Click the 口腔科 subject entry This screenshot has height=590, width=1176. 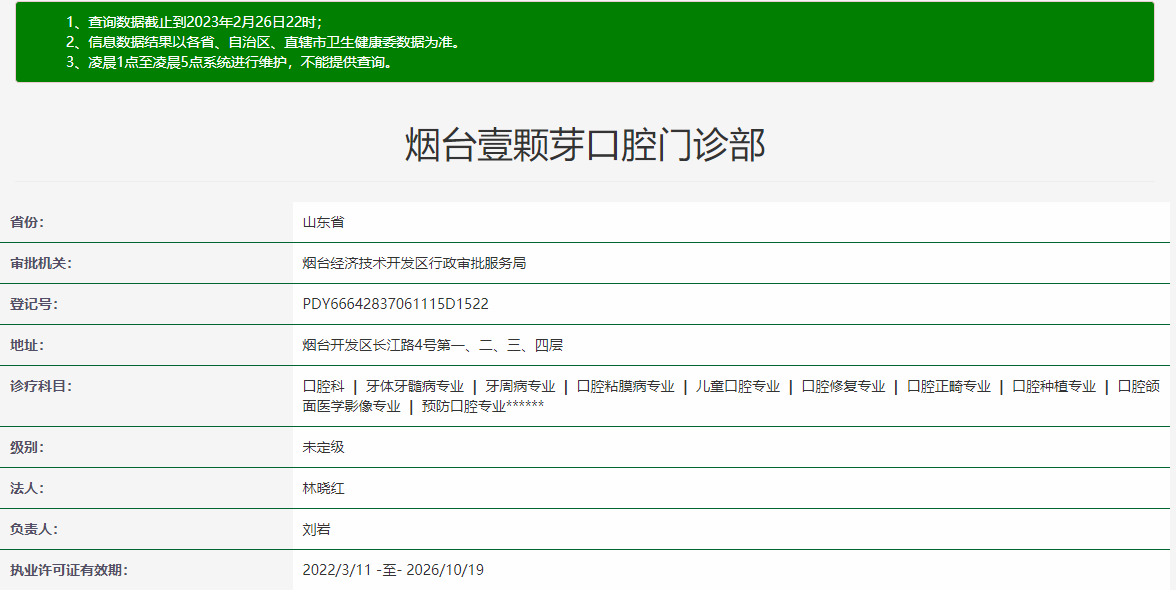point(323,386)
